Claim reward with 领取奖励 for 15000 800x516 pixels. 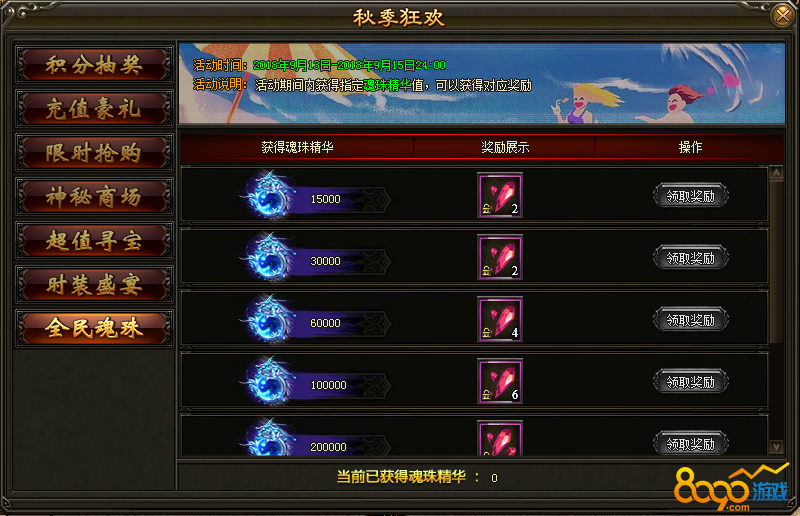coord(691,195)
